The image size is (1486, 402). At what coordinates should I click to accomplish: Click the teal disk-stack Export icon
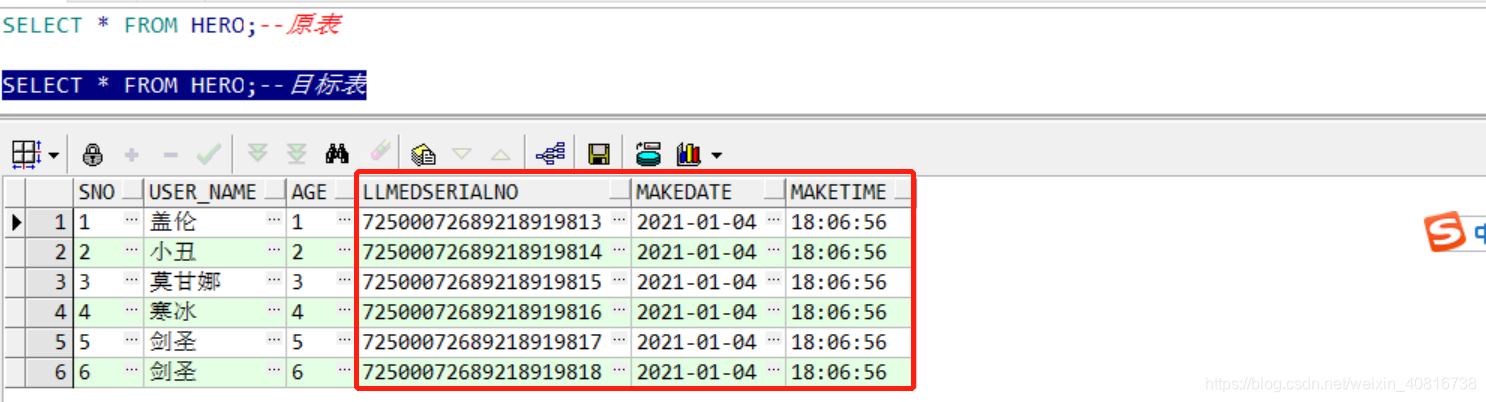click(649, 154)
